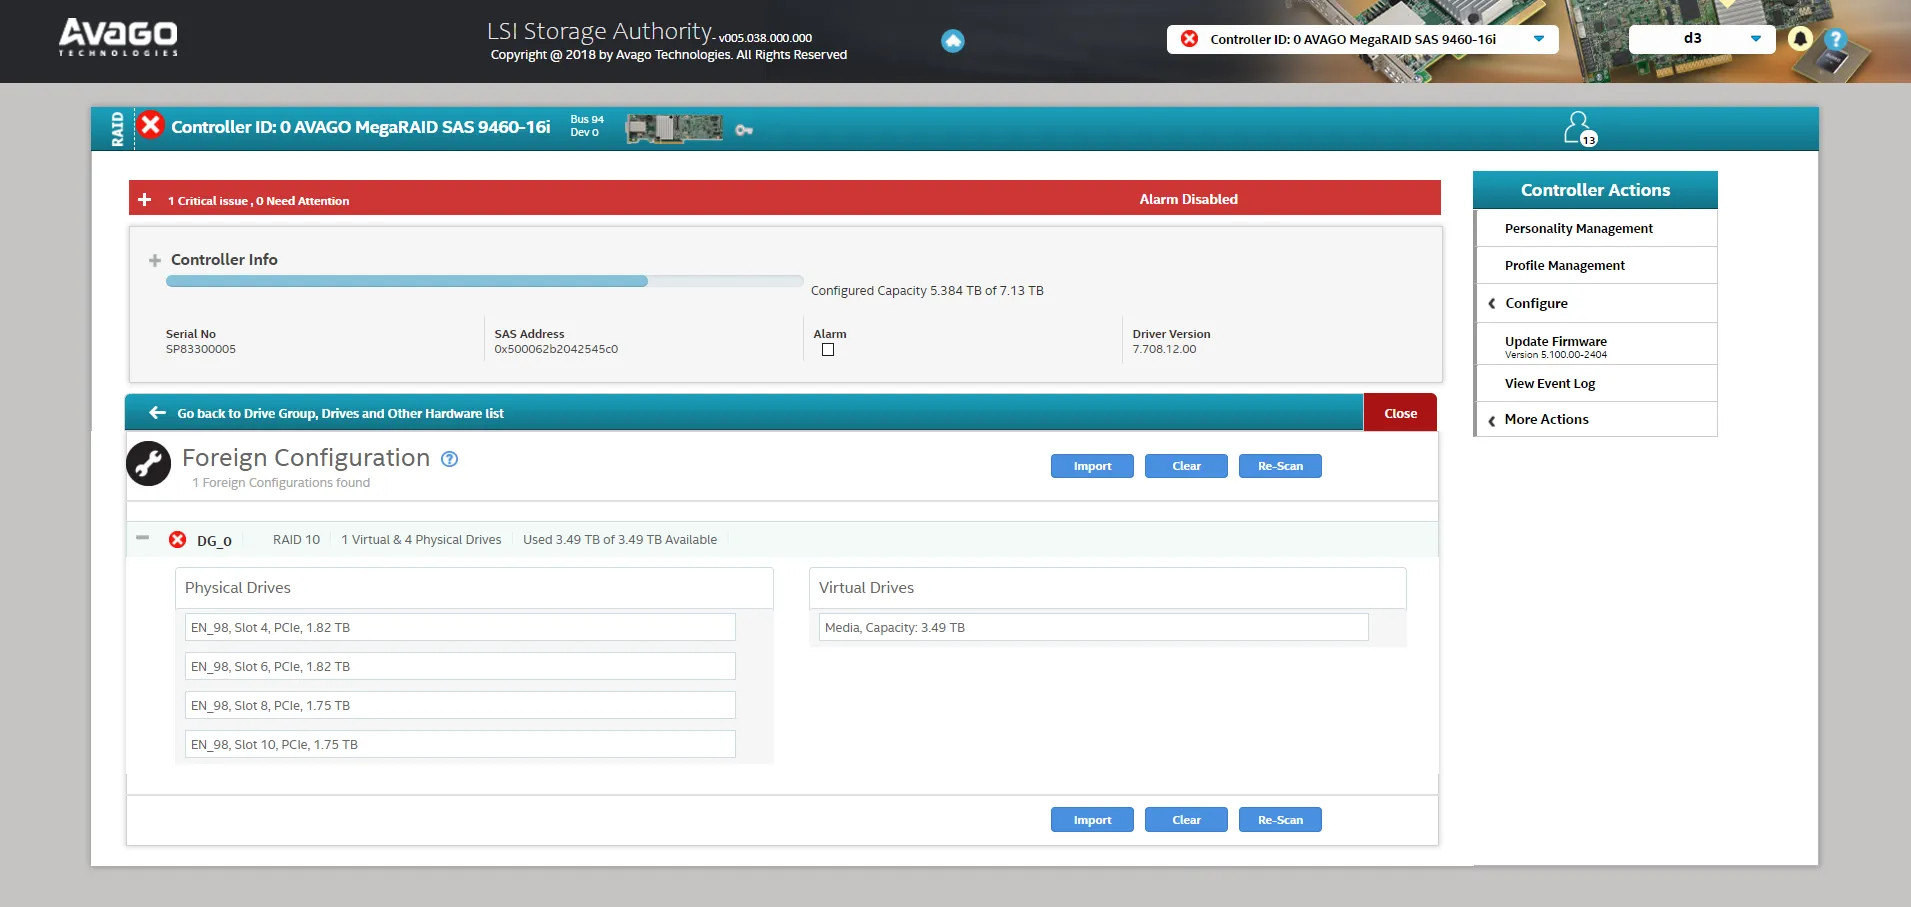
Task: Click Go back to Drive Group link
Action: coord(339,412)
